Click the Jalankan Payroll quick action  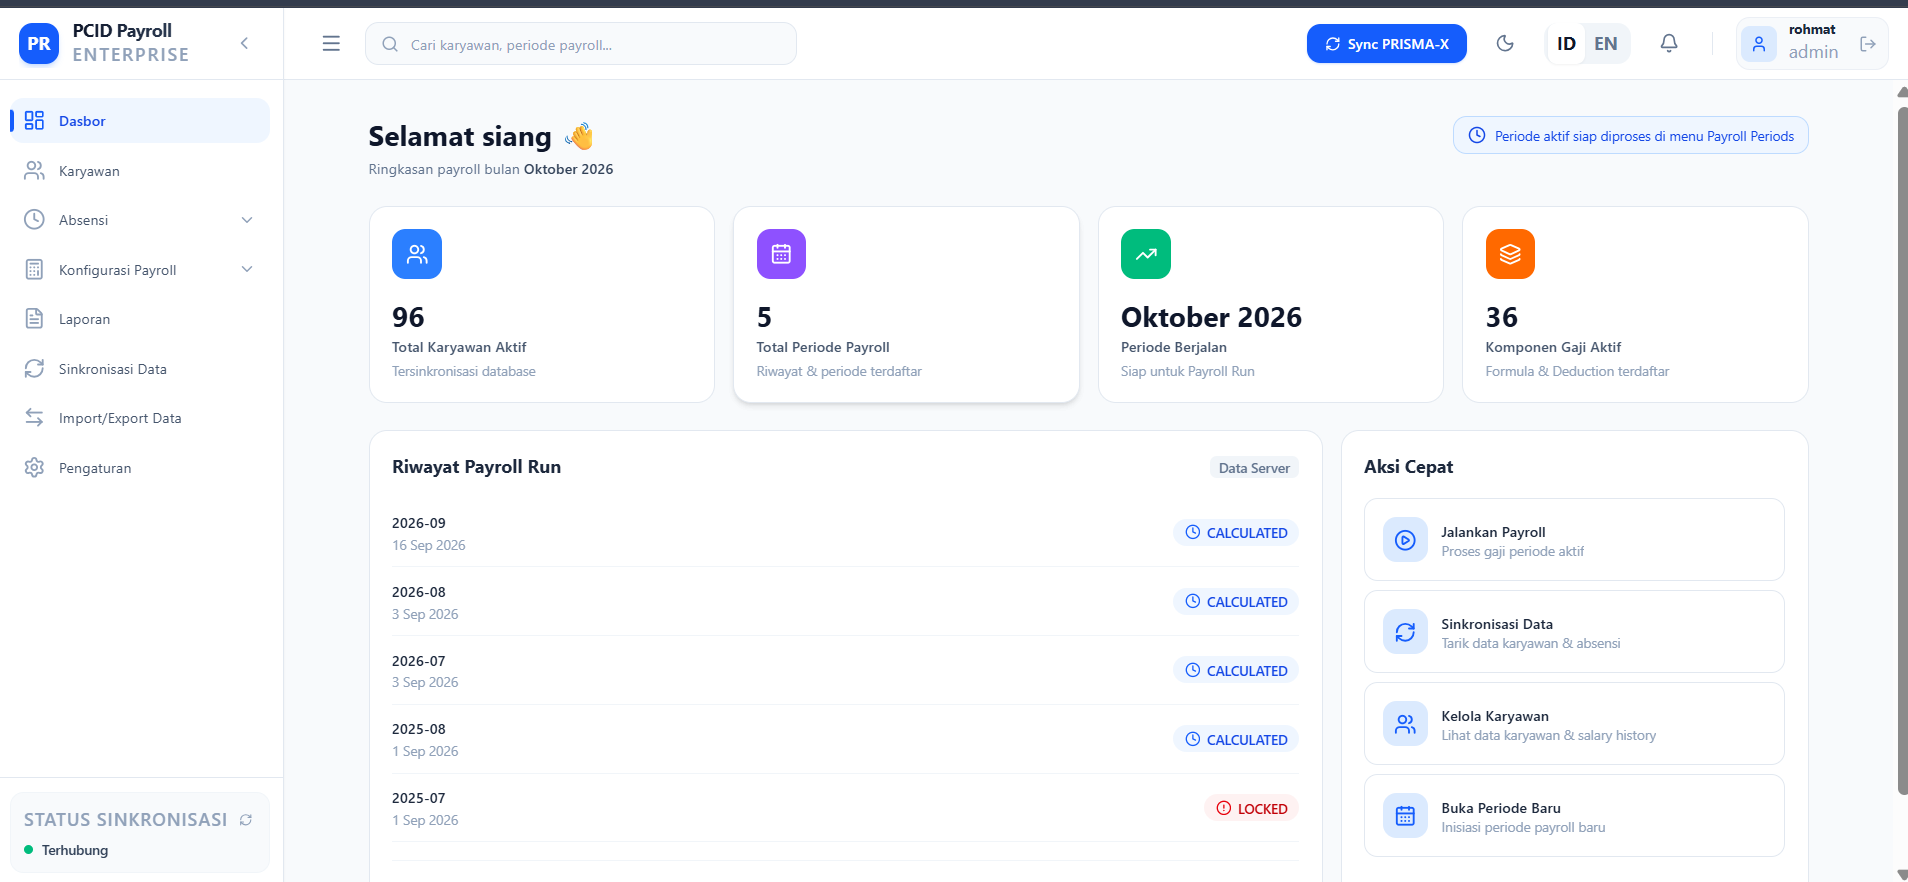pos(1574,540)
